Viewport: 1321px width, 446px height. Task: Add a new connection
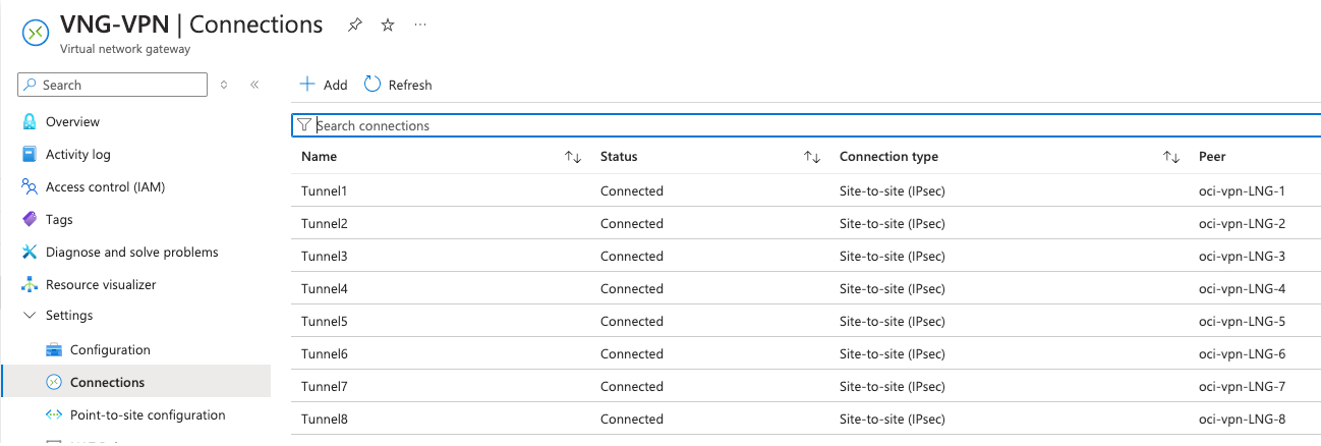(x=323, y=85)
